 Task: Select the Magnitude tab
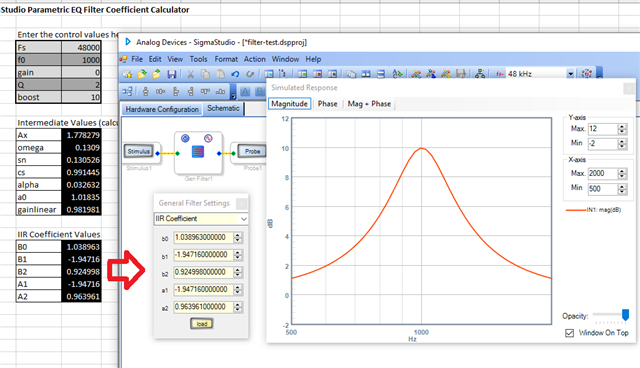pyautogui.click(x=289, y=104)
